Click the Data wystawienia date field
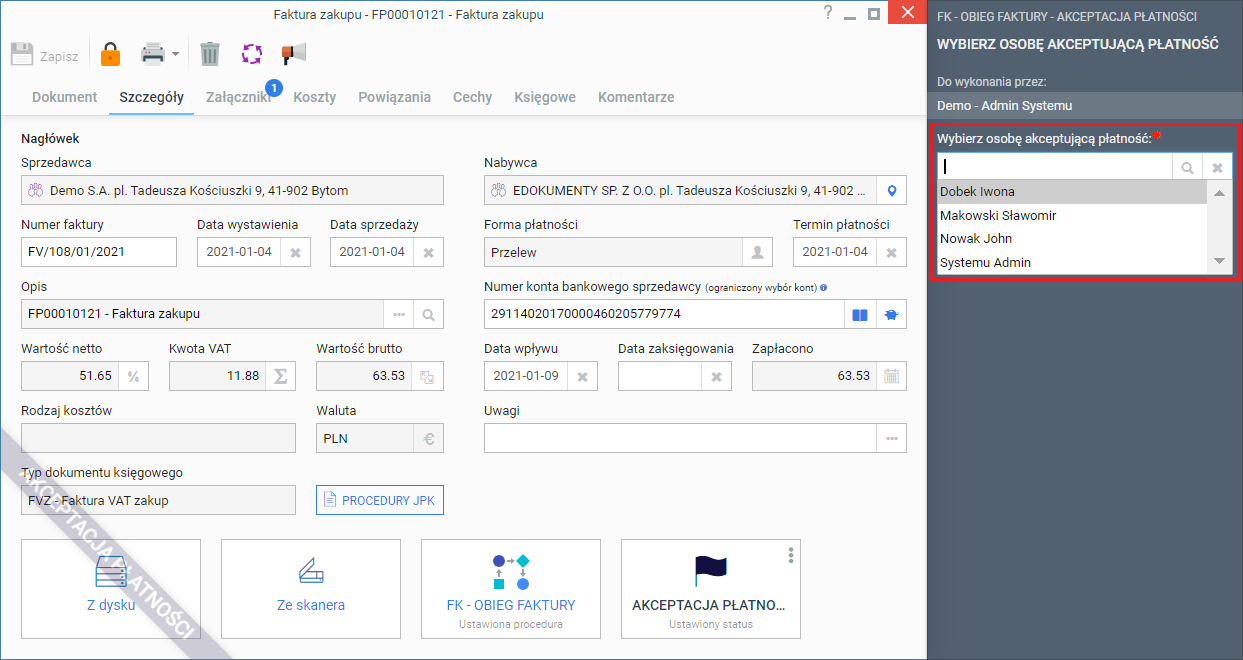This screenshot has width=1243, height=660. coord(239,252)
